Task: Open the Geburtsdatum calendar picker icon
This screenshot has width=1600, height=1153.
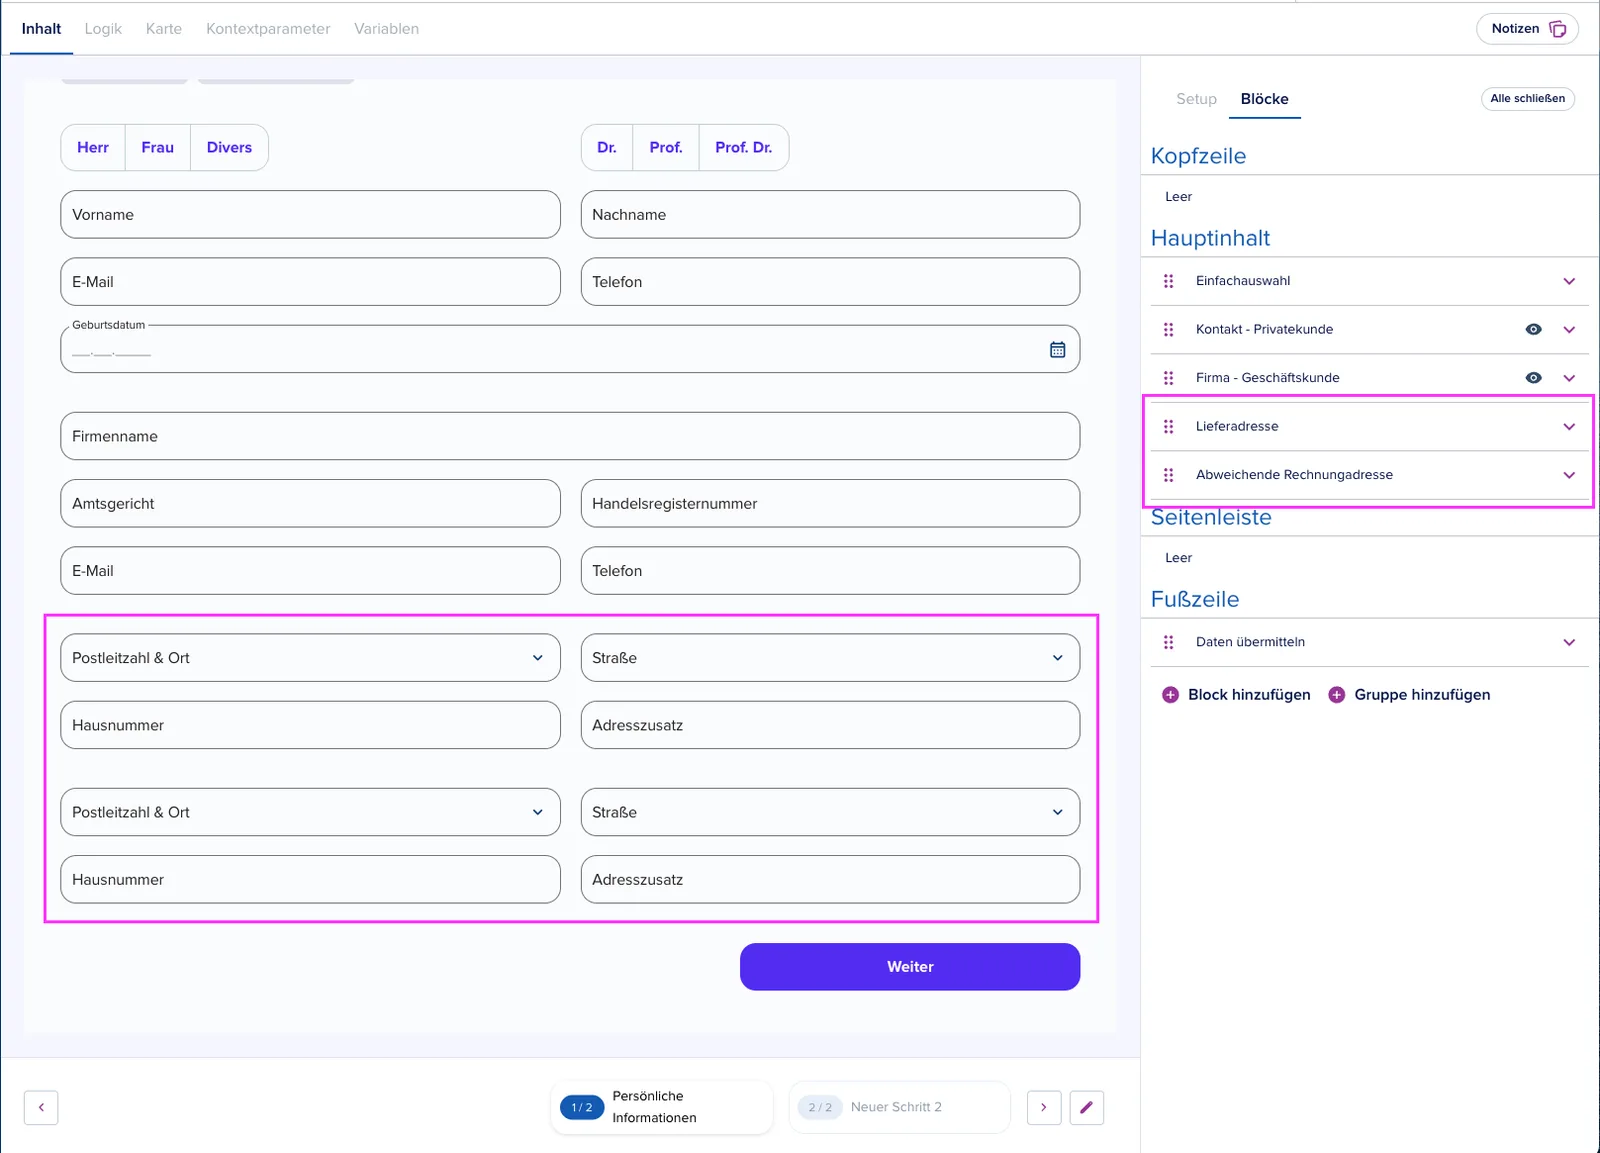Action: [x=1057, y=350]
